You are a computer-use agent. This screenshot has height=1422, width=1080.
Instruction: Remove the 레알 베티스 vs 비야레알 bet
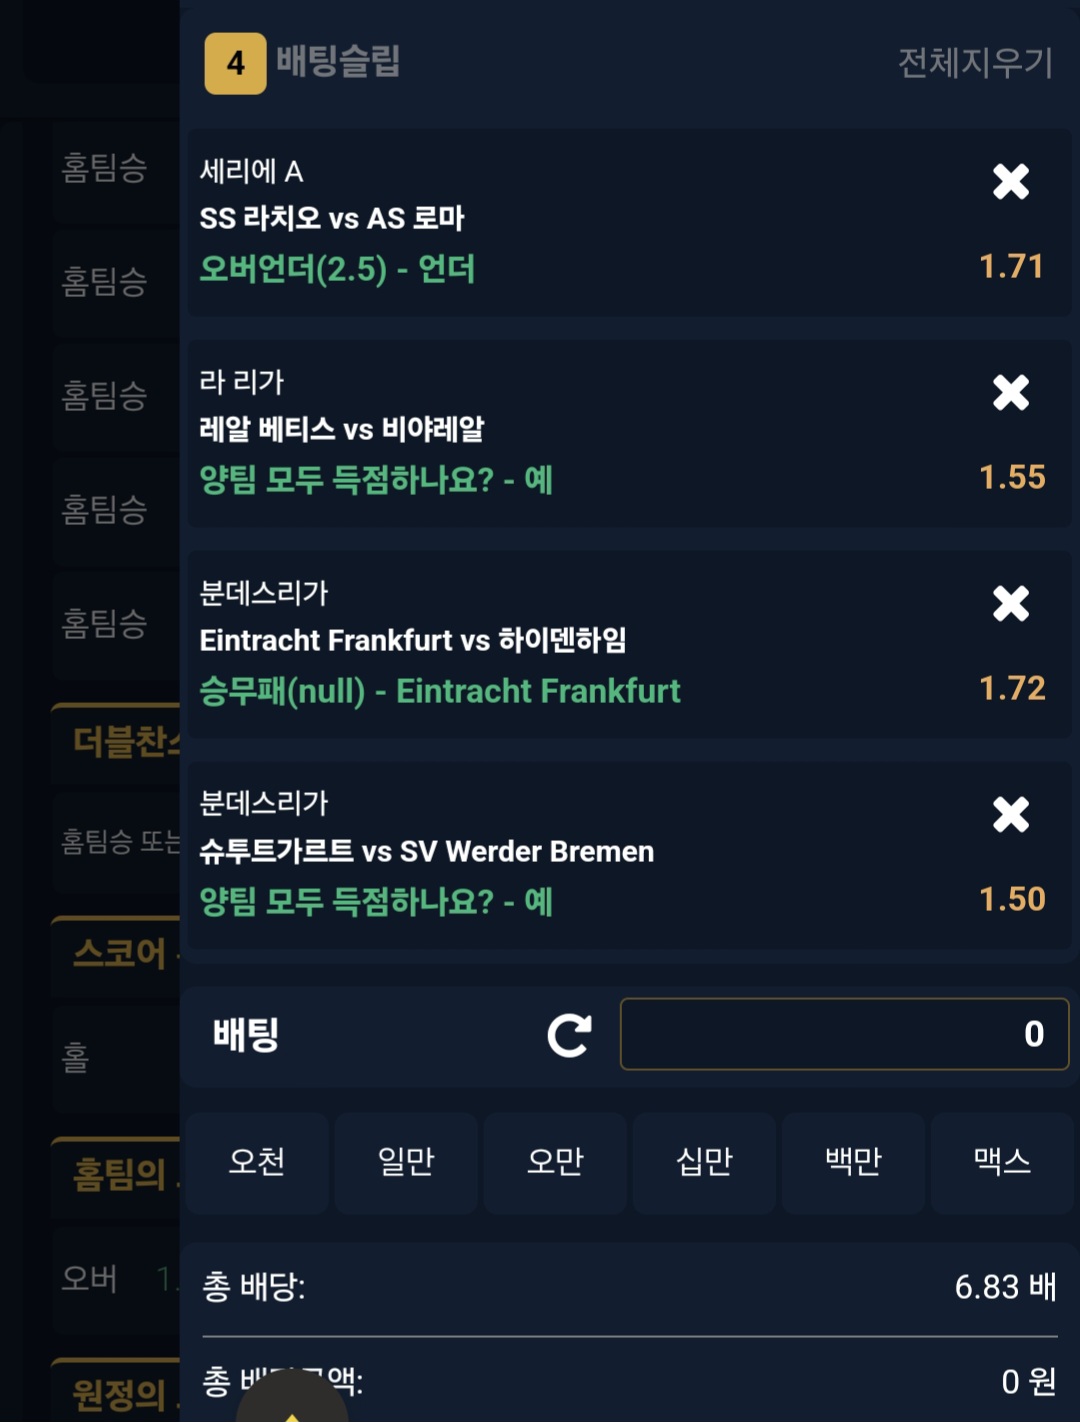coord(1011,393)
